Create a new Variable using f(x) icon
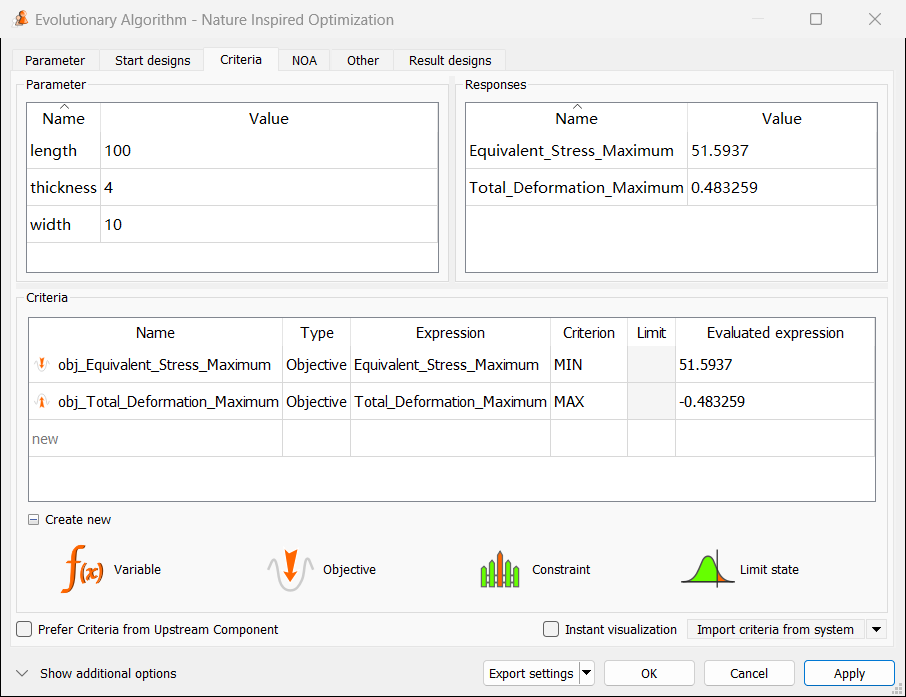 83,569
